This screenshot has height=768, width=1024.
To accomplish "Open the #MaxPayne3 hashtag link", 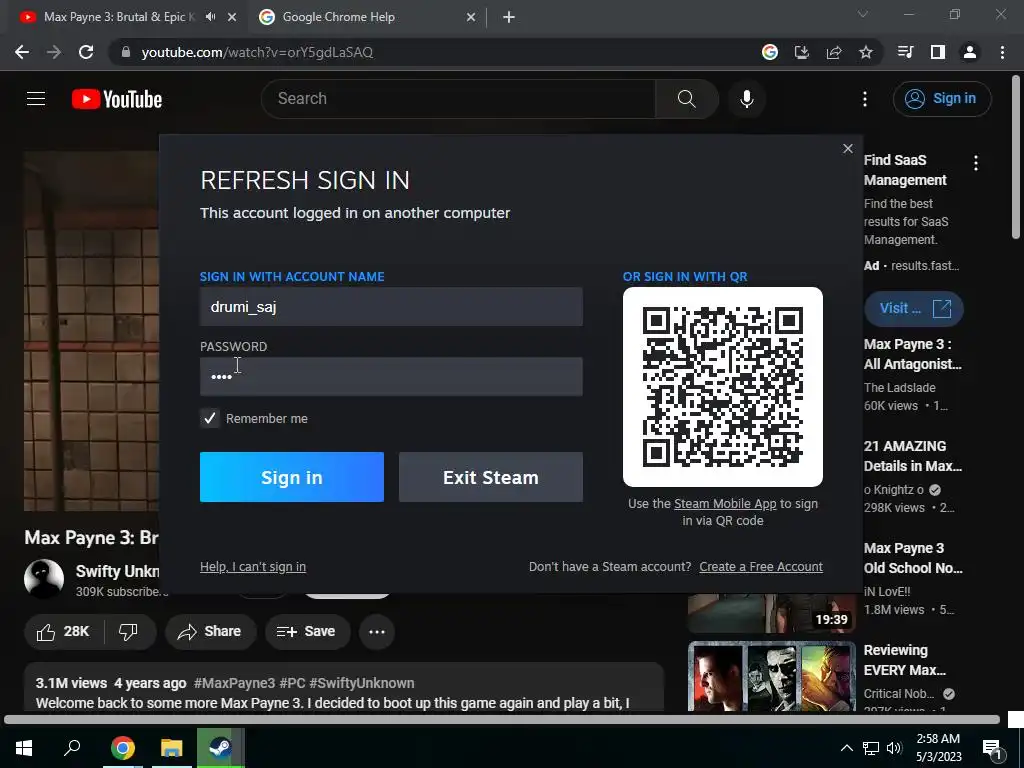I will (x=234, y=683).
